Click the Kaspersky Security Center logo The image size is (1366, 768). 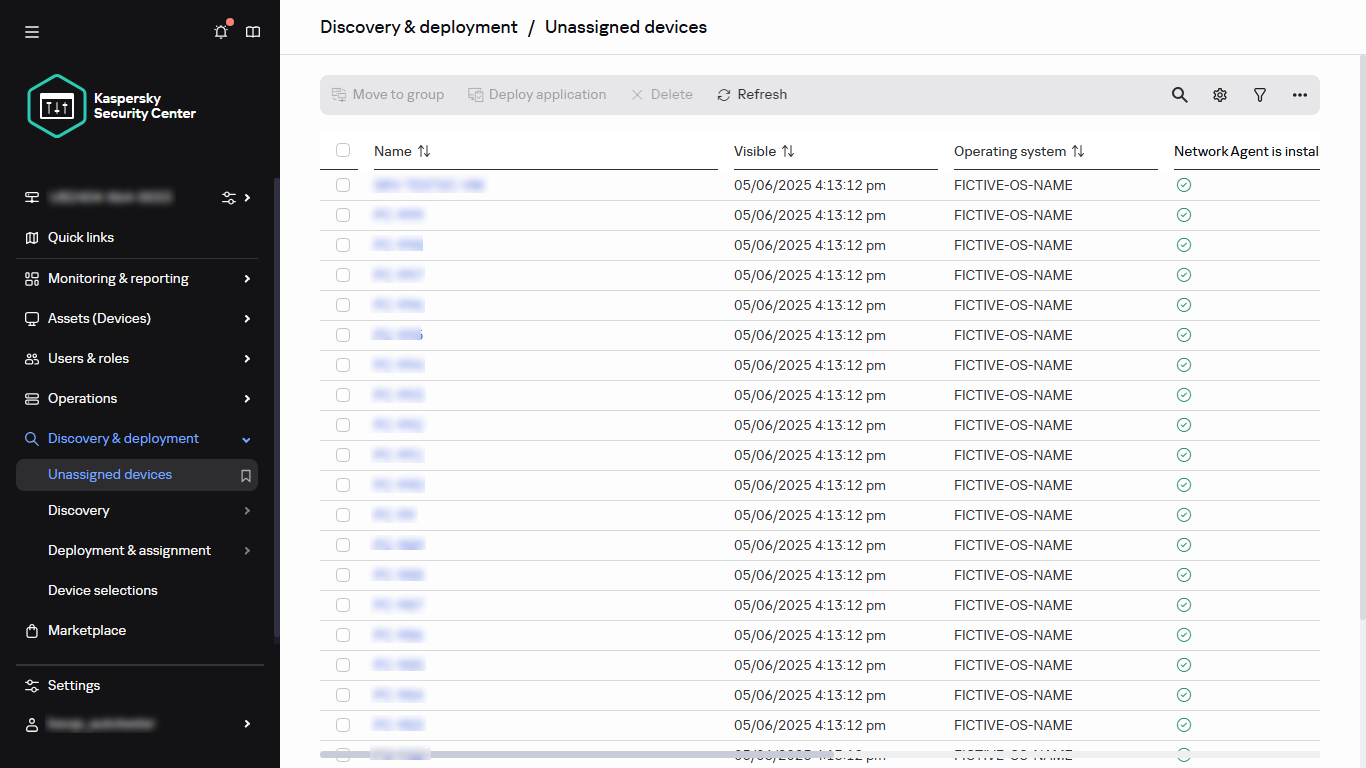pyautogui.click(x=57, y=106)
